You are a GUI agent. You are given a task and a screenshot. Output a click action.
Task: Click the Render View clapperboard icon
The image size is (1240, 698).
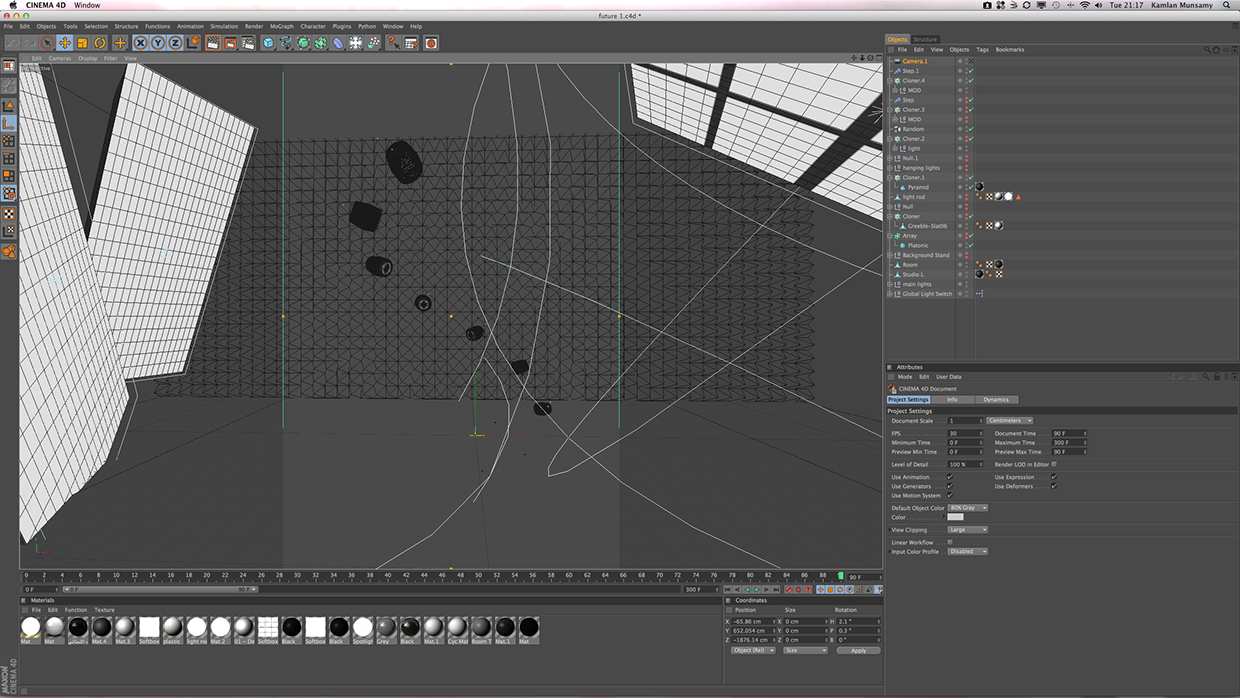click(213, 43)
